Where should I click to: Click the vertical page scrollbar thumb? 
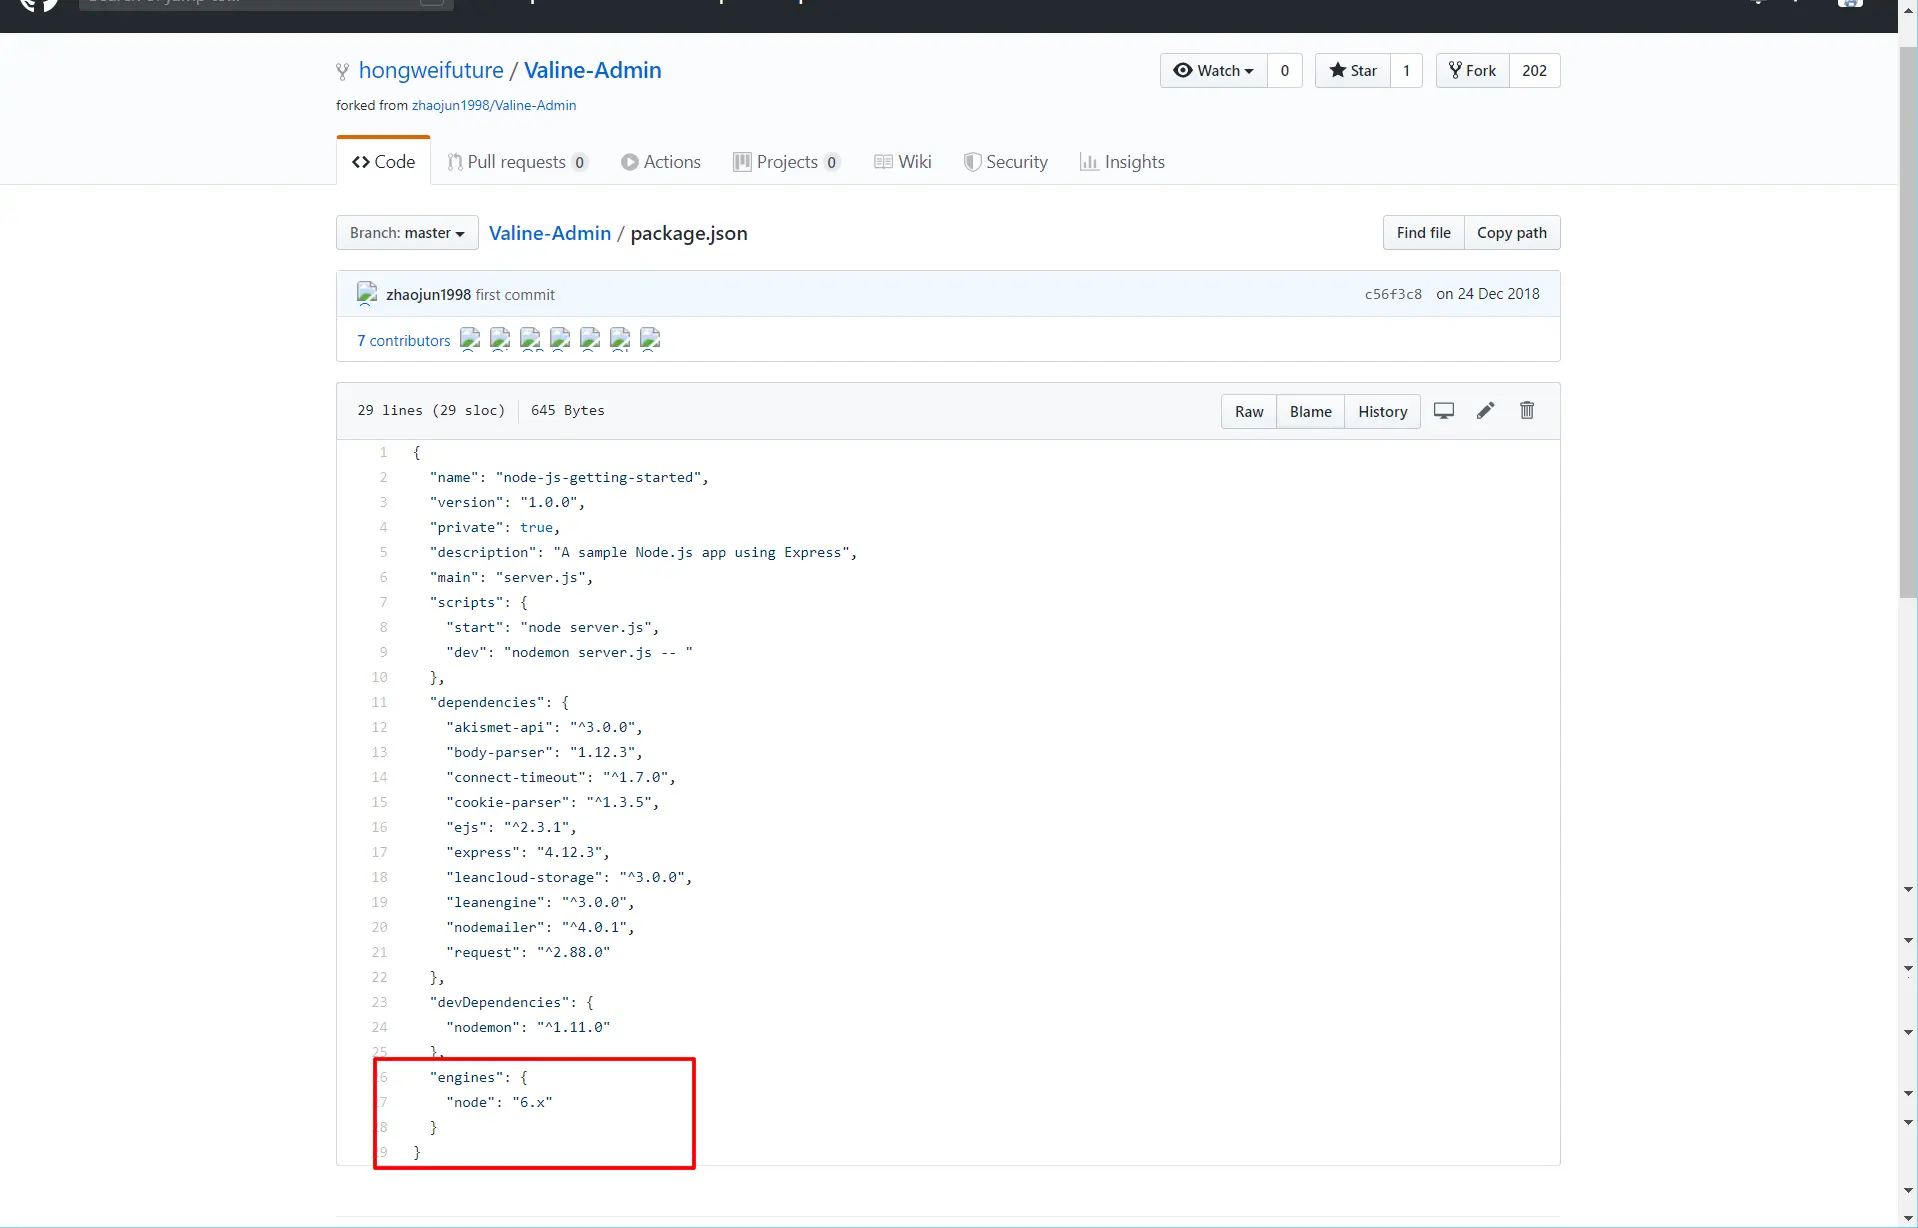coord(1908,320)
